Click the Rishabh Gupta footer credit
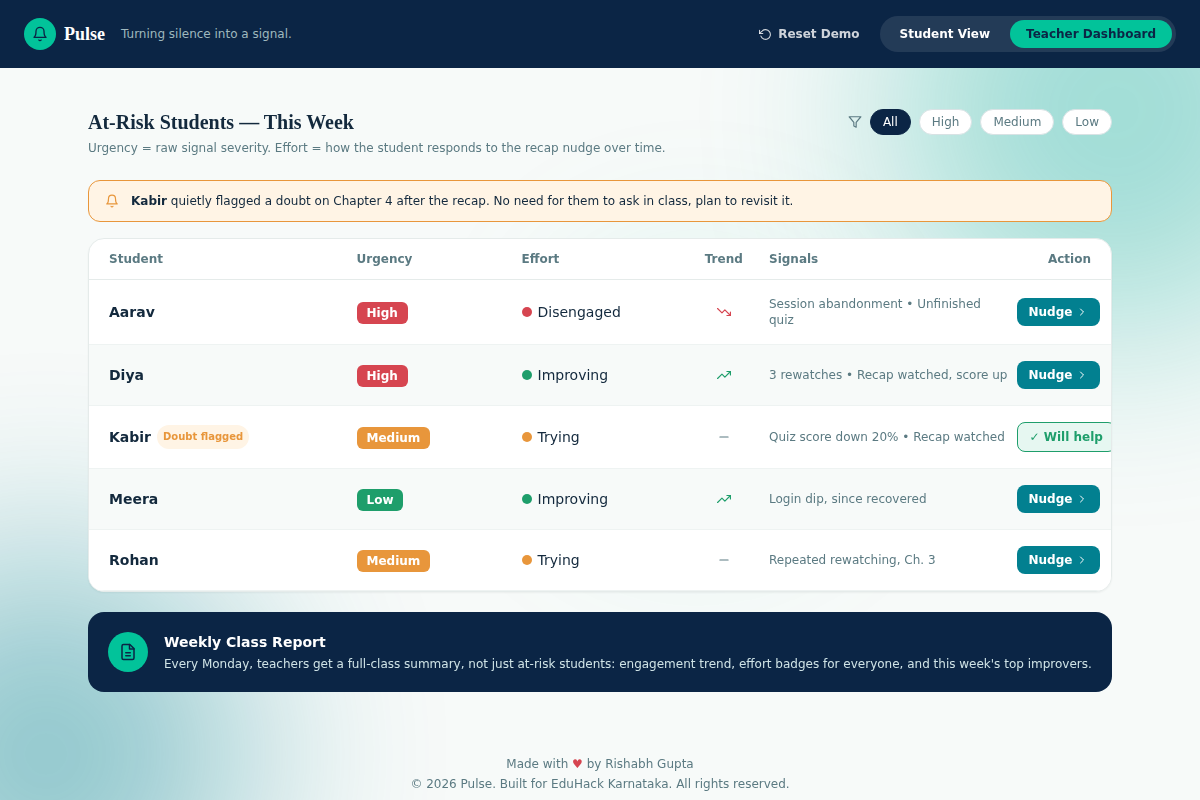 [x=649, y=764]
